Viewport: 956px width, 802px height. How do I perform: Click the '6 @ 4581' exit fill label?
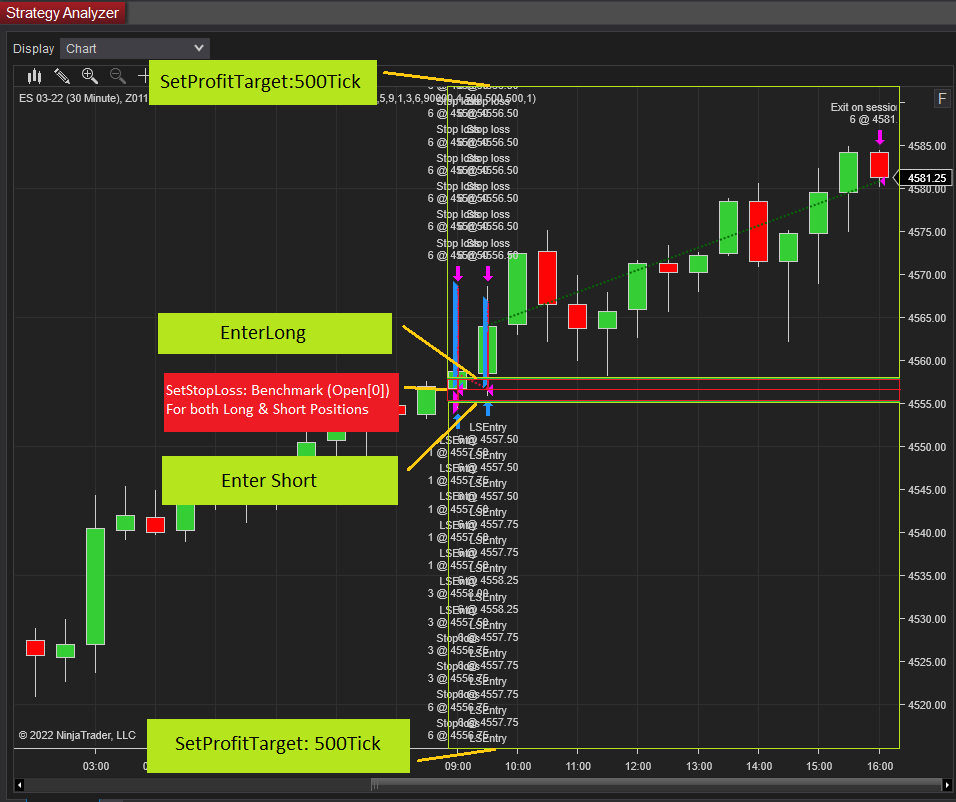pyautogui.click(x=872, y=120)
